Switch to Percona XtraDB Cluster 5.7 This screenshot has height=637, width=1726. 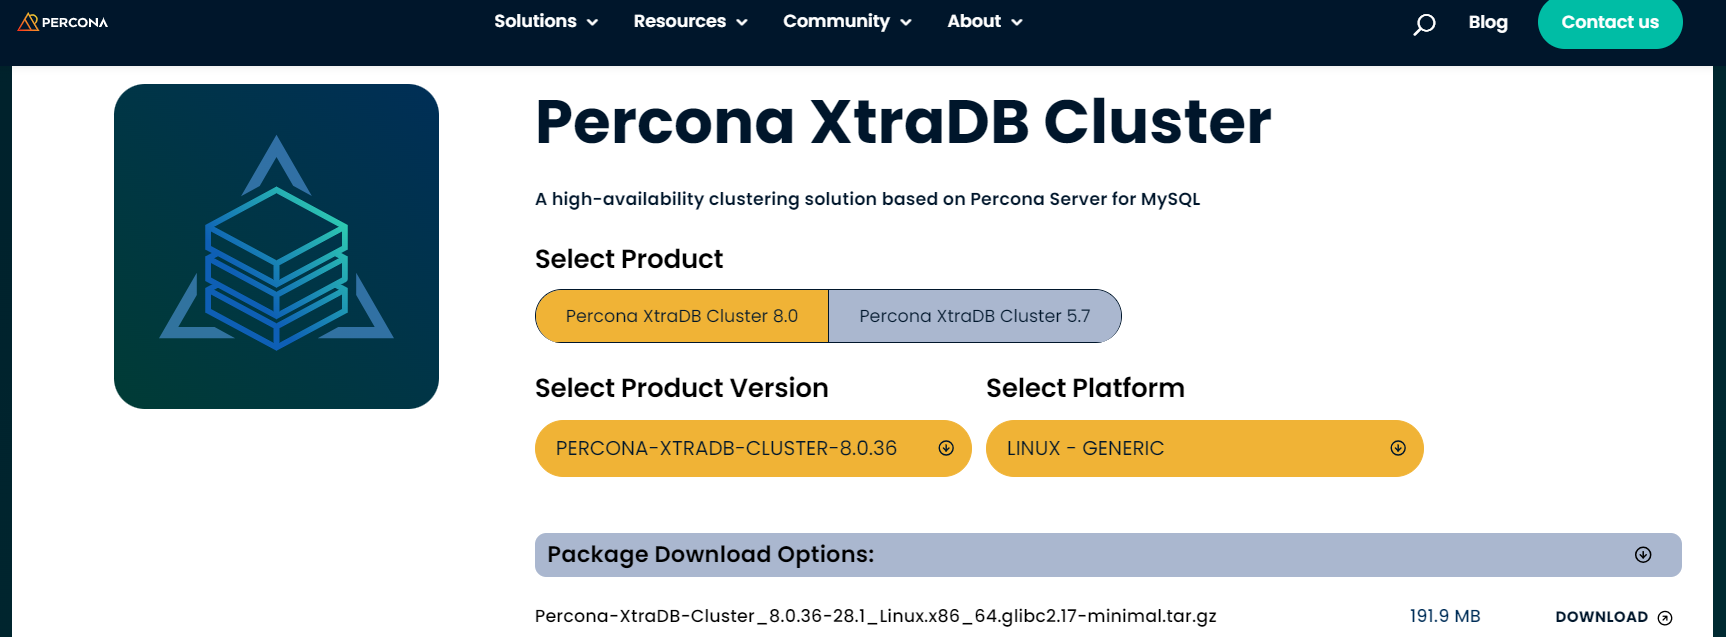point(974,316)
